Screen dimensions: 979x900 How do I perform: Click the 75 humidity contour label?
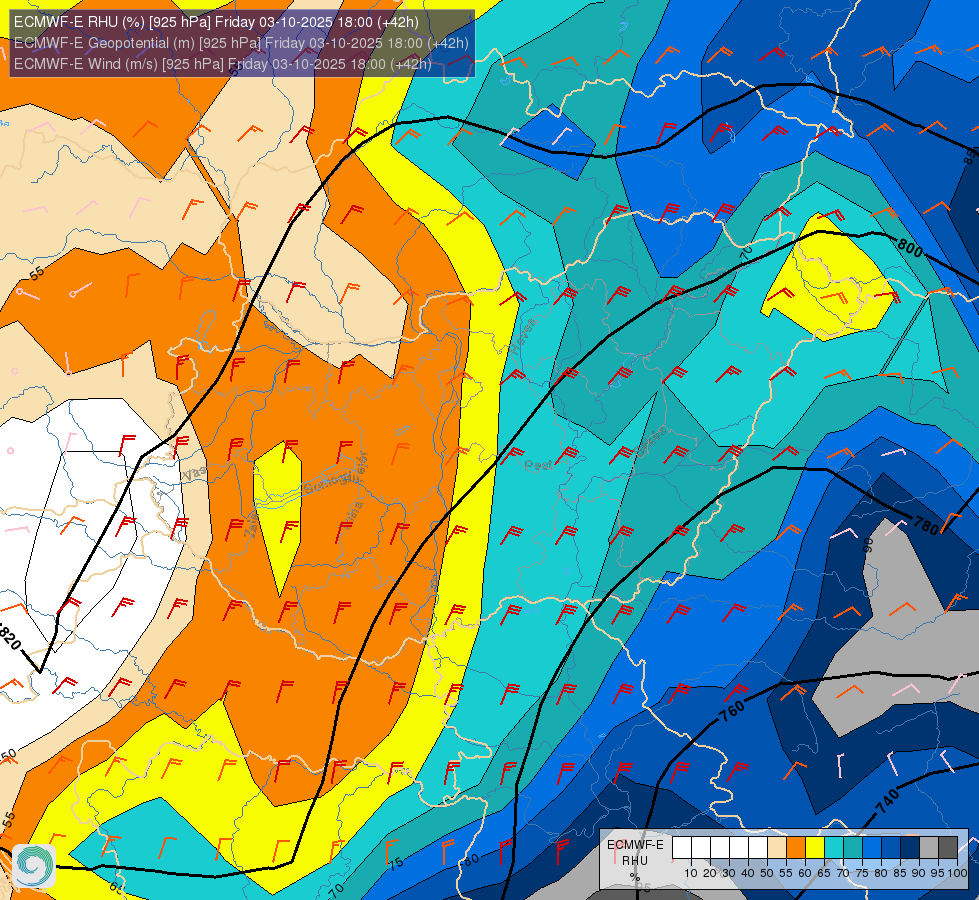[x=396, y=863]
